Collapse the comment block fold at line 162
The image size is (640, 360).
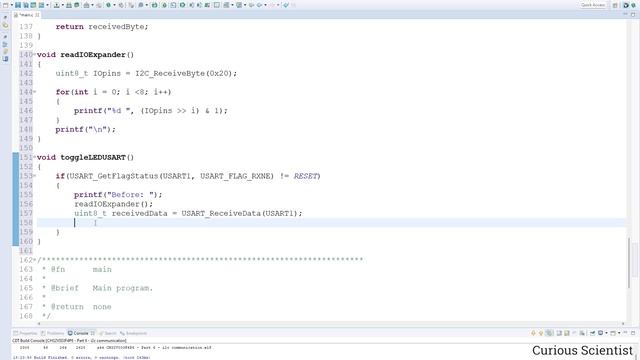click(x=34, y=260)
